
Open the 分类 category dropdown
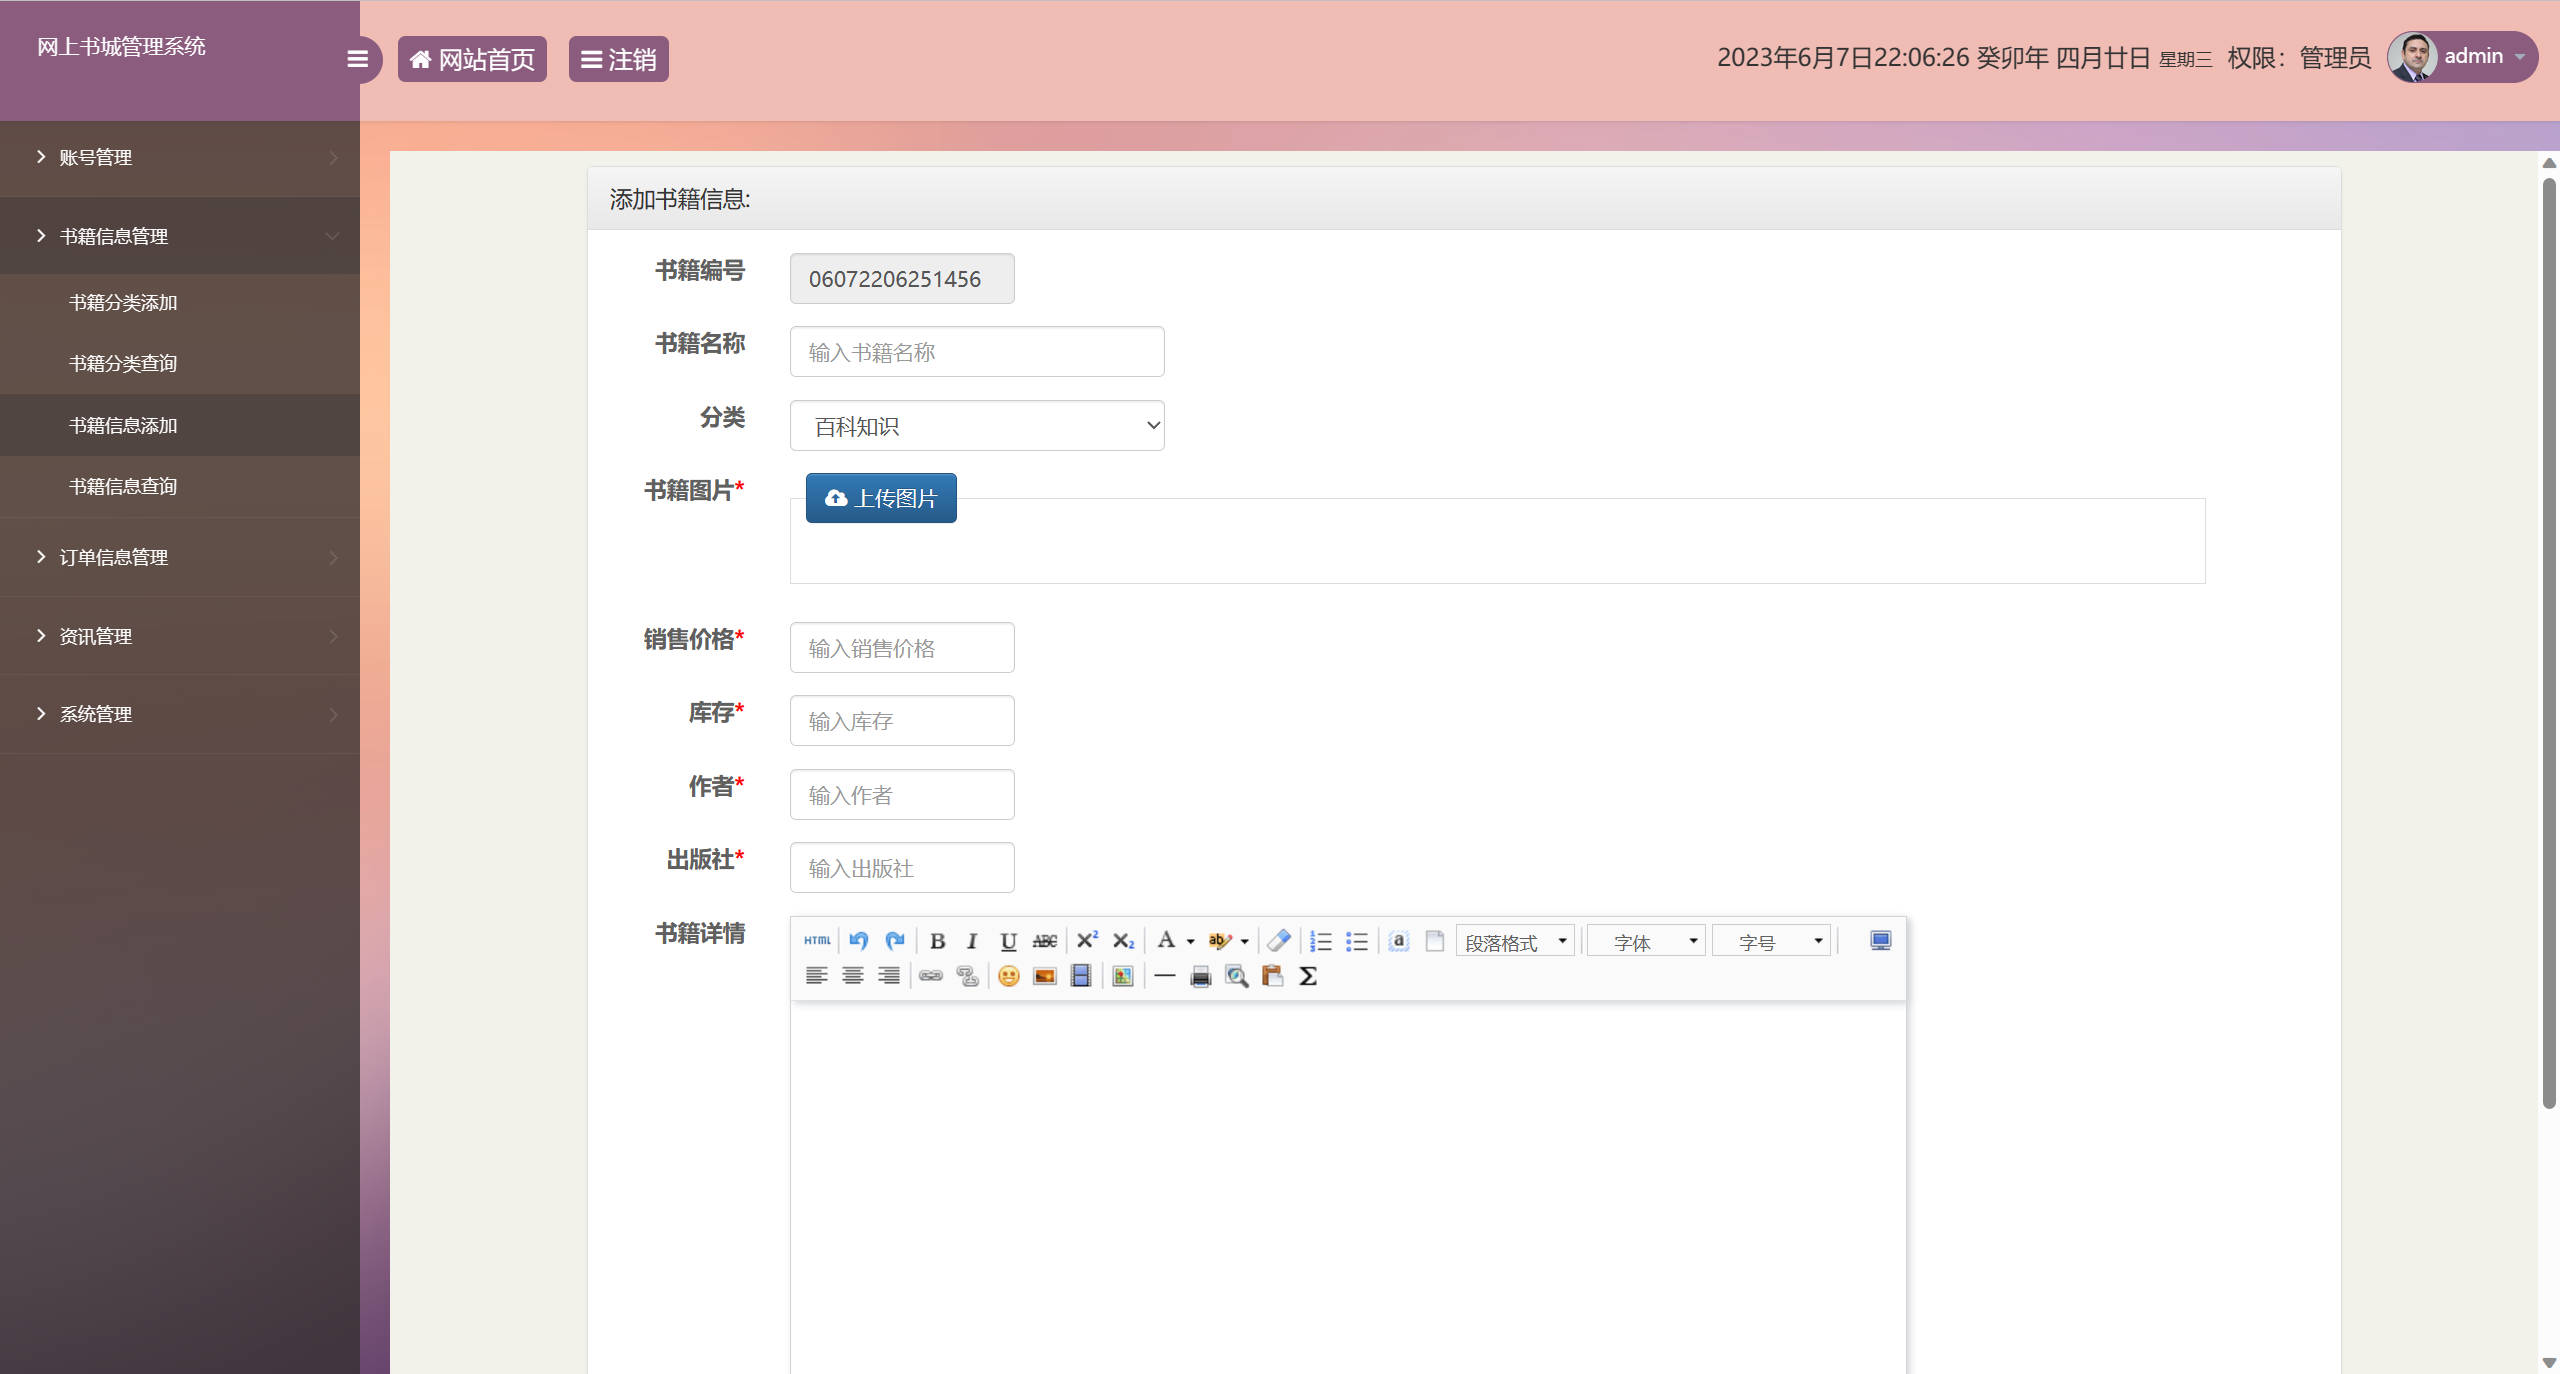(x=976, y=425)
